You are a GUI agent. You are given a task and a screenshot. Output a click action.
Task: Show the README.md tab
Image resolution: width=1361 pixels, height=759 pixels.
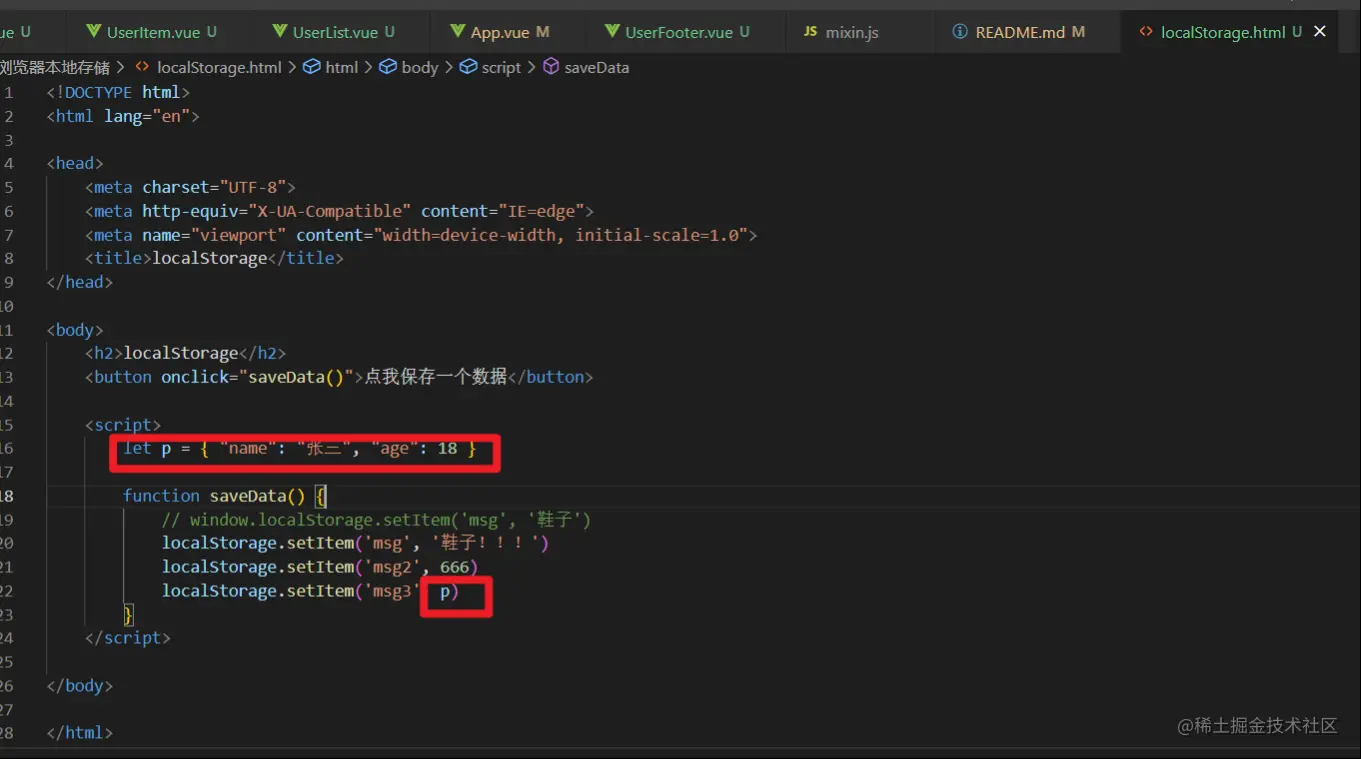[1020, 32]
